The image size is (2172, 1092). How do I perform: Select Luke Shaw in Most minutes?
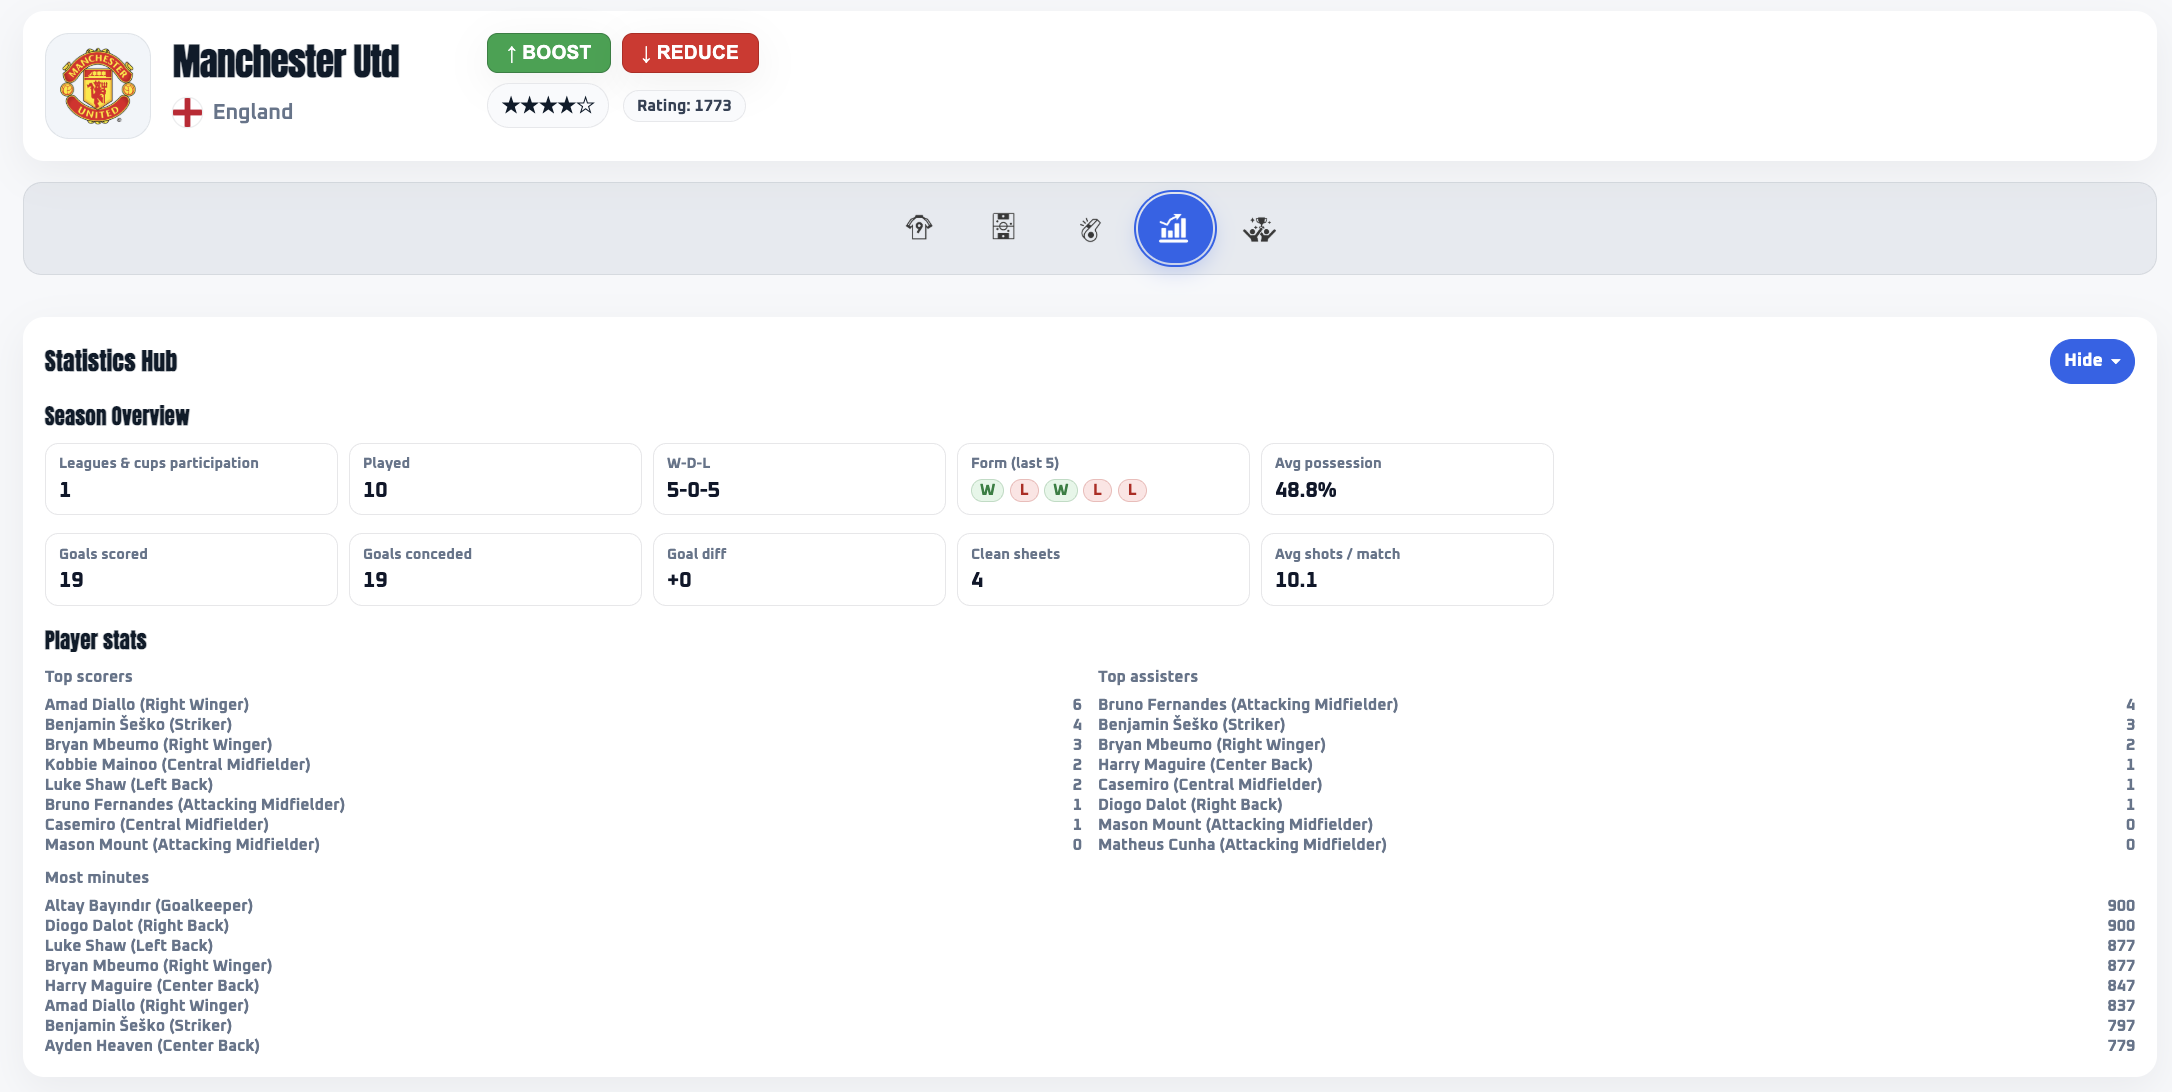1090,946
